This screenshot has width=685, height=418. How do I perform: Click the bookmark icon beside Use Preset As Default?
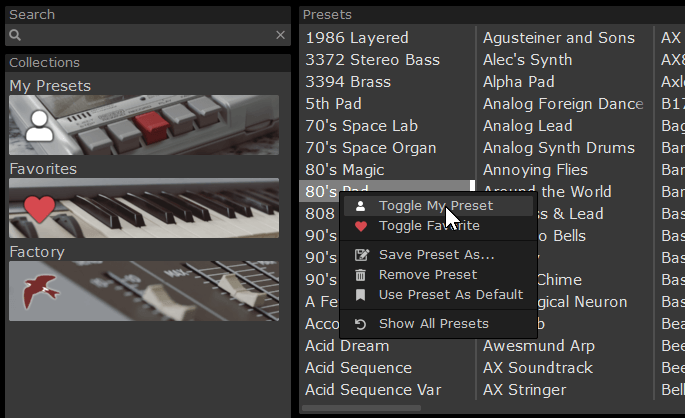[360, 295]
